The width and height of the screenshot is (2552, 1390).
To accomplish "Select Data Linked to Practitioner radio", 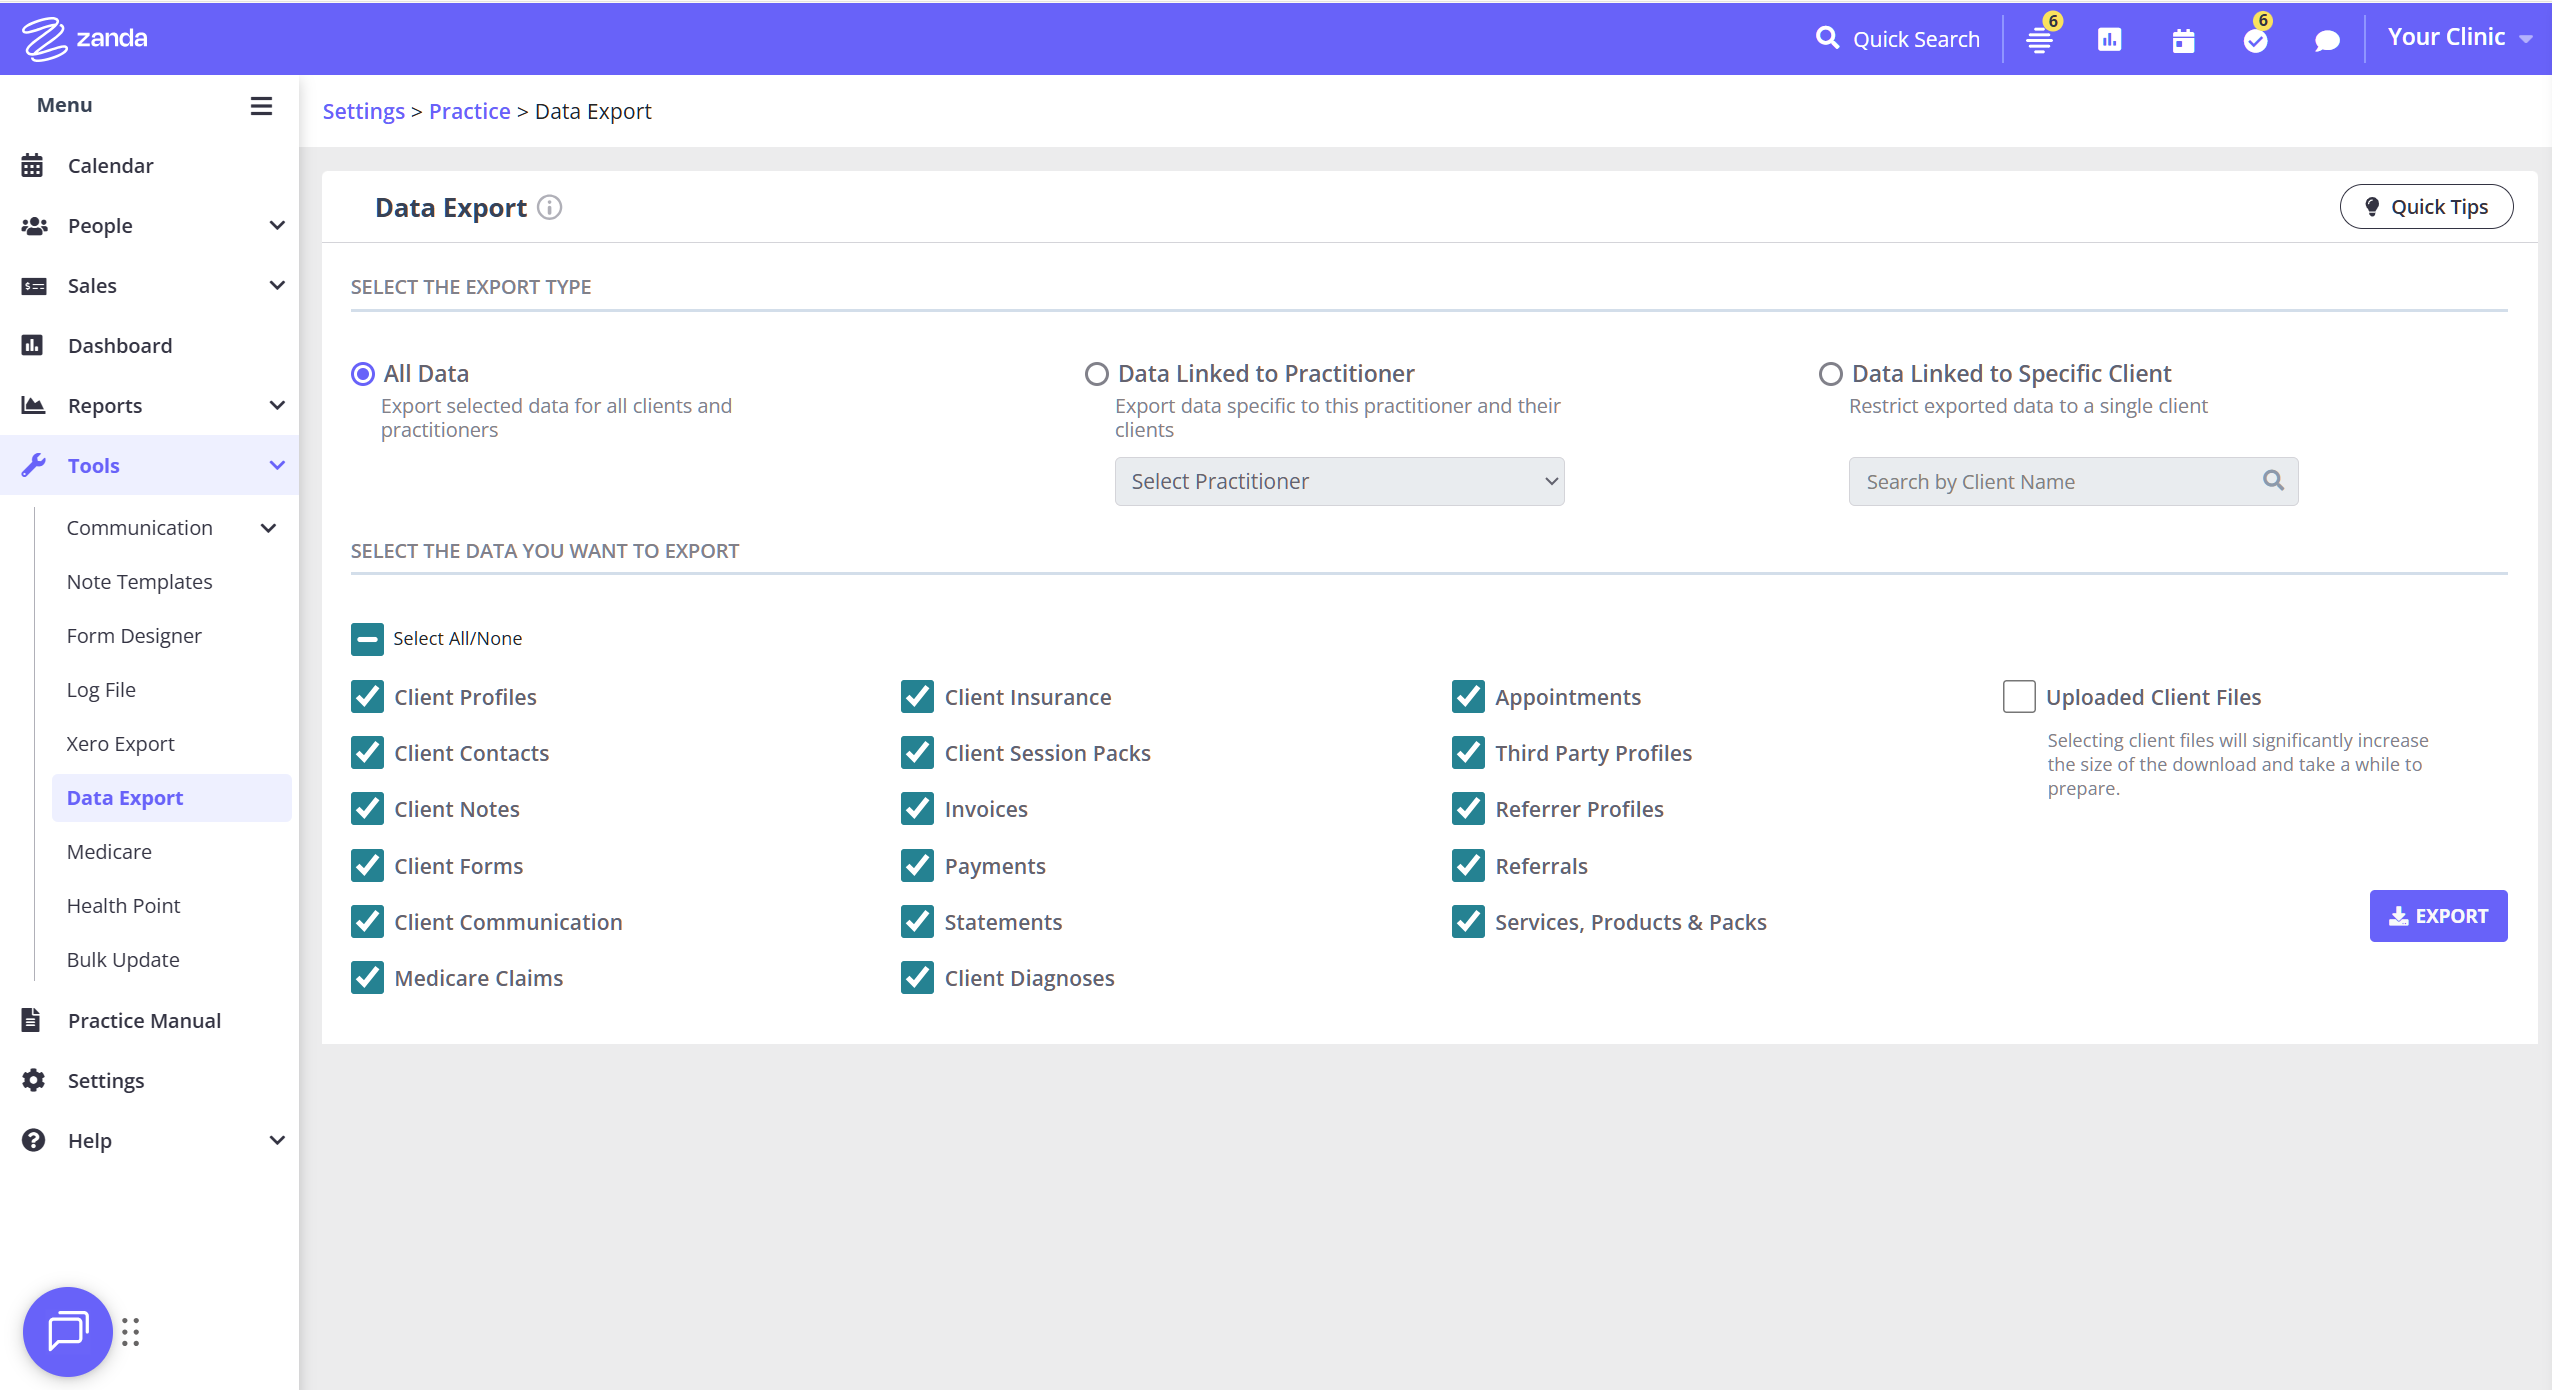I will coord(1097,374).
